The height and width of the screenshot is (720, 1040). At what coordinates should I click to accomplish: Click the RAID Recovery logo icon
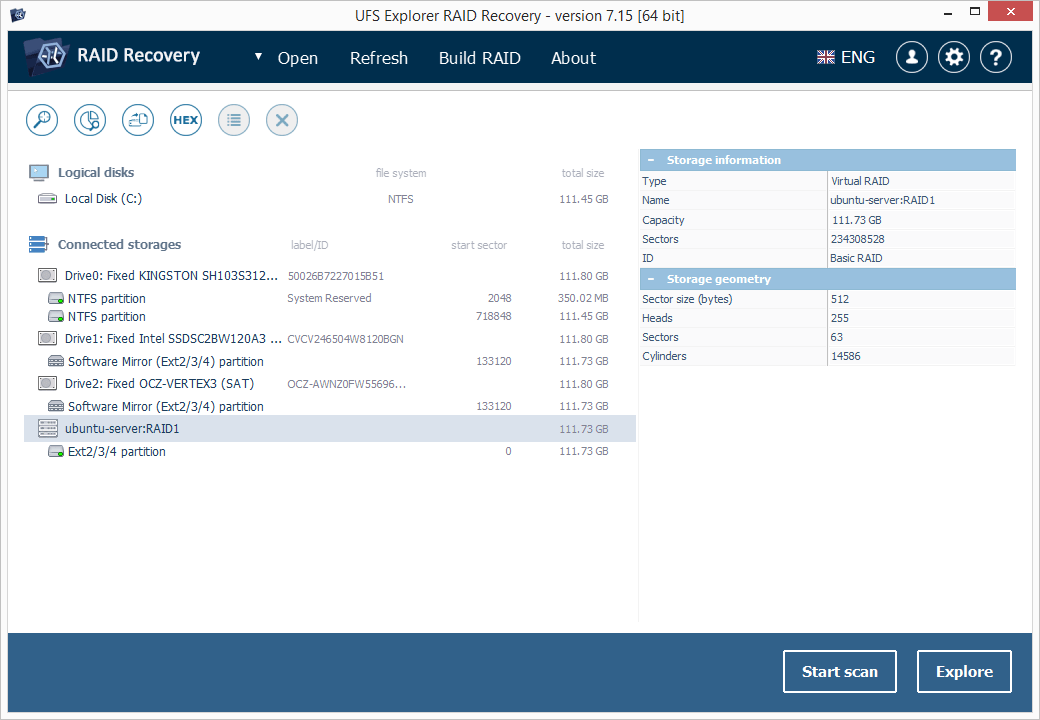(46, 56)
